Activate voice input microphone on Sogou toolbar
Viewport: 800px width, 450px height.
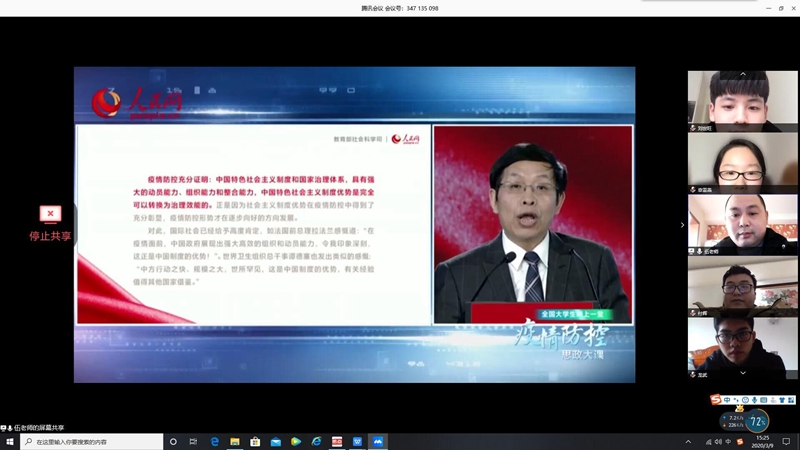(x=755, y=400)
